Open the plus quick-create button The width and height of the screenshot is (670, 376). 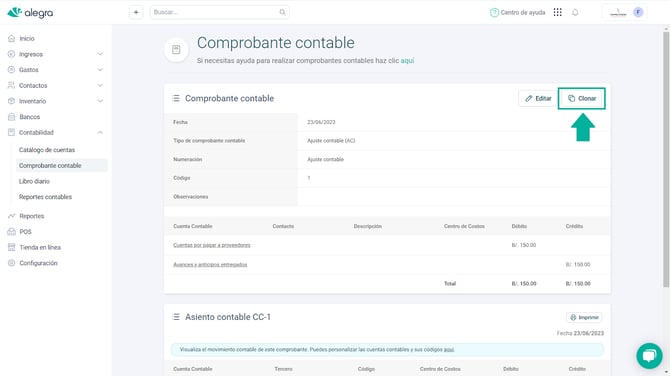click(x=136, y=12)
